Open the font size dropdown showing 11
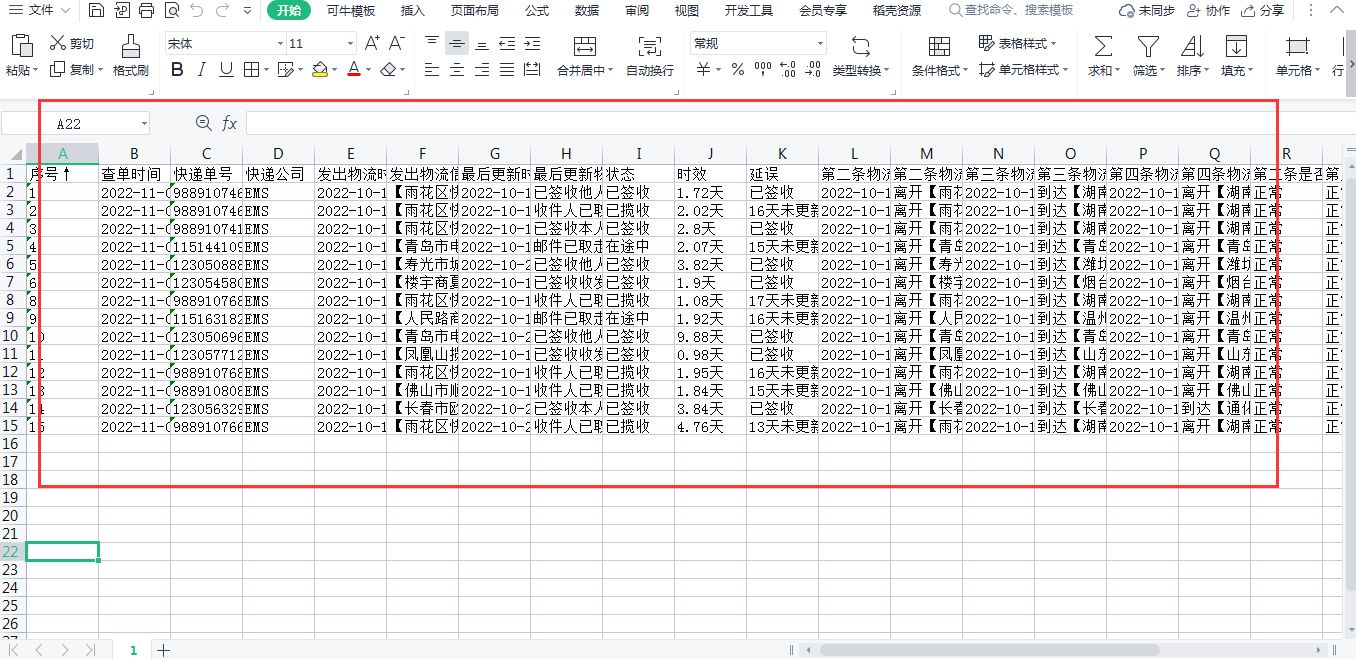The height and width of the screenshot is (659, 1356). pos(350,44)
